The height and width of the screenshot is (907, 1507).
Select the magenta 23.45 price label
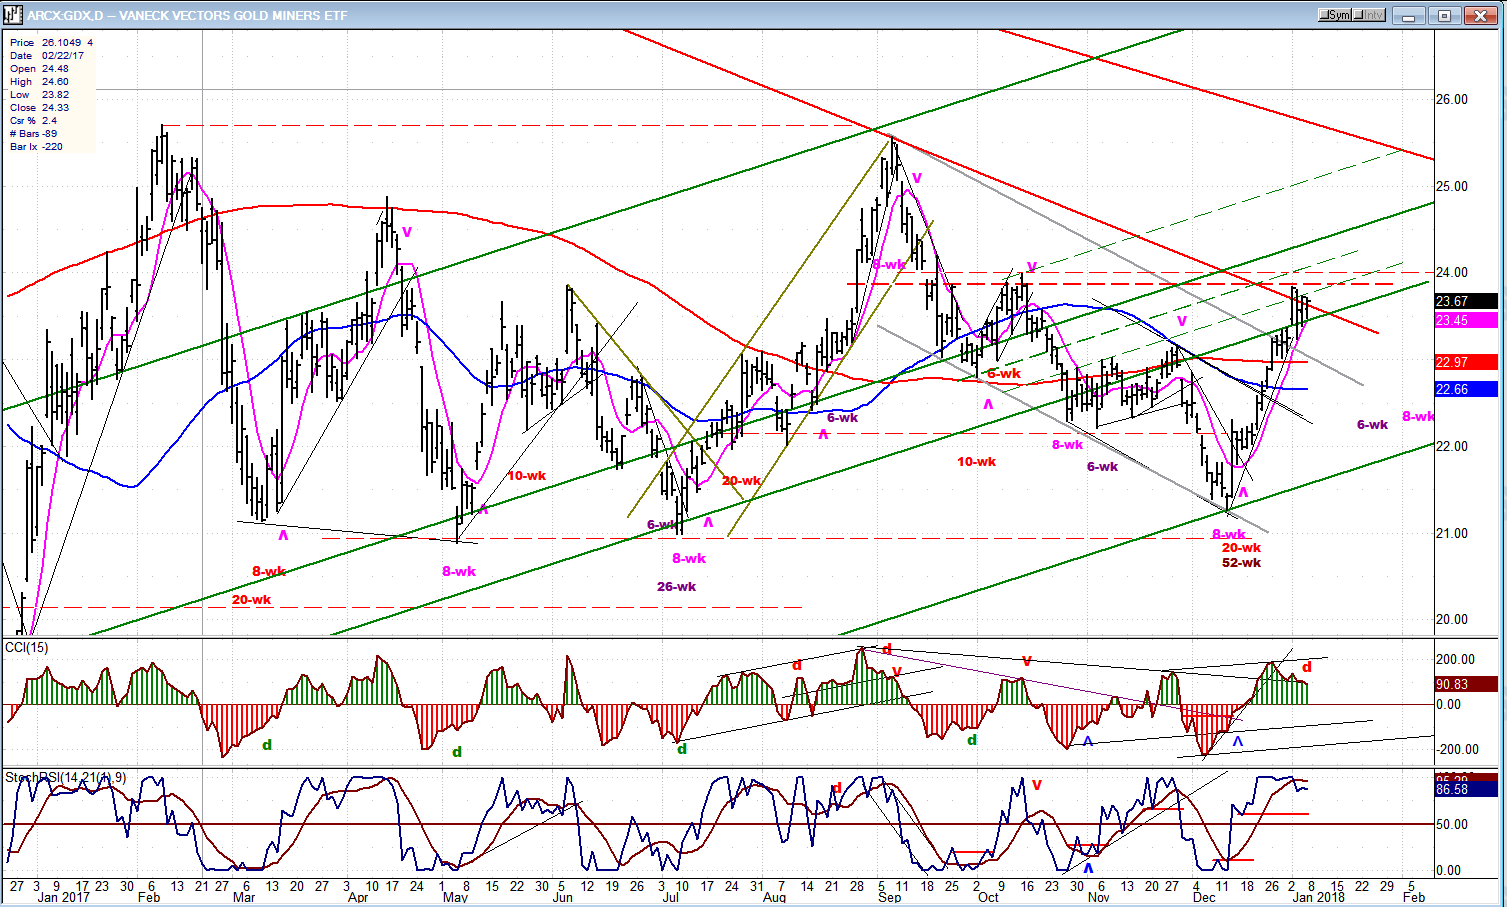pyautogui.click(x=1465, y=320)
